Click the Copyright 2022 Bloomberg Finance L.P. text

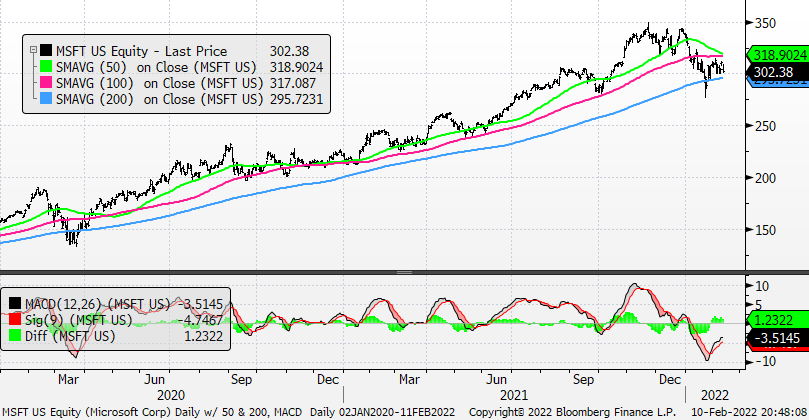(x=572, y=412)
